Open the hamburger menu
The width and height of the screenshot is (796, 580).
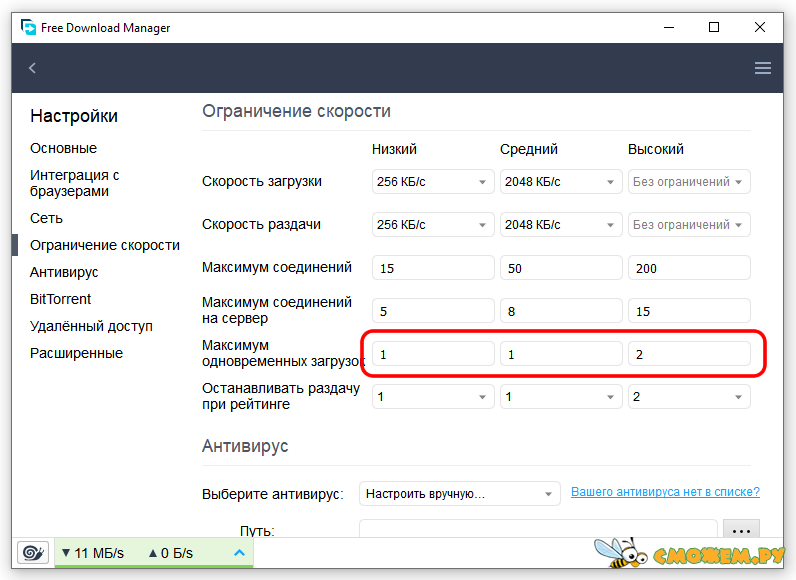tap(762, 68)
